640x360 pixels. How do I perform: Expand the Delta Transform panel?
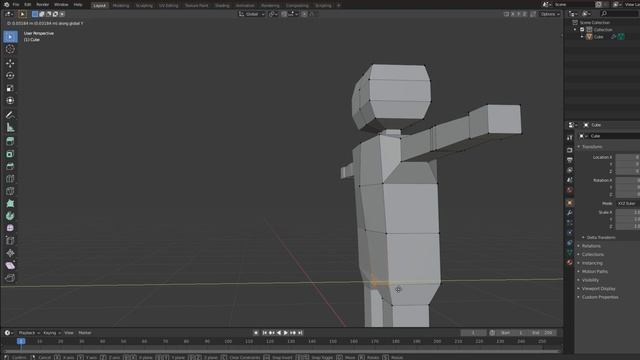pyautogui.click(x=600, y=238)
